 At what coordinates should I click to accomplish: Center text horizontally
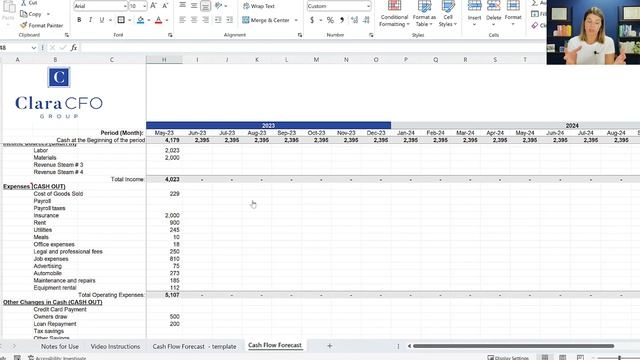pyautogui.click(x=194, y=20)
